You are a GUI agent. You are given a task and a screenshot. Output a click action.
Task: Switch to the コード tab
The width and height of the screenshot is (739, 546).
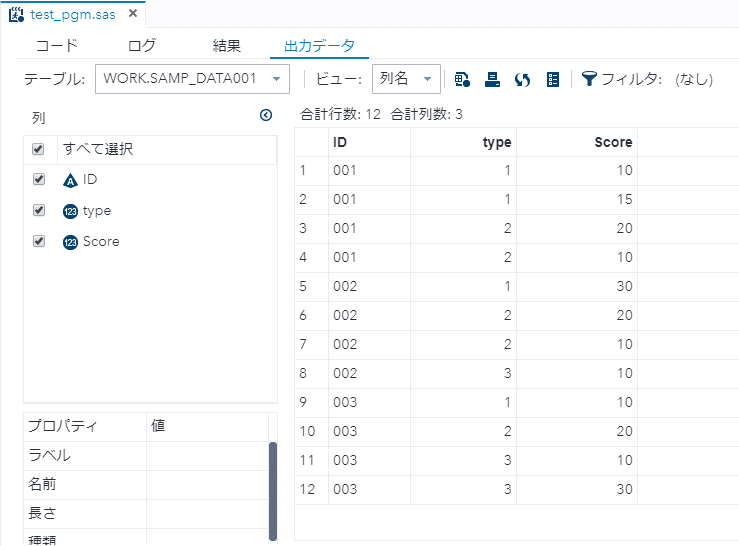click(x=57, y=45)
